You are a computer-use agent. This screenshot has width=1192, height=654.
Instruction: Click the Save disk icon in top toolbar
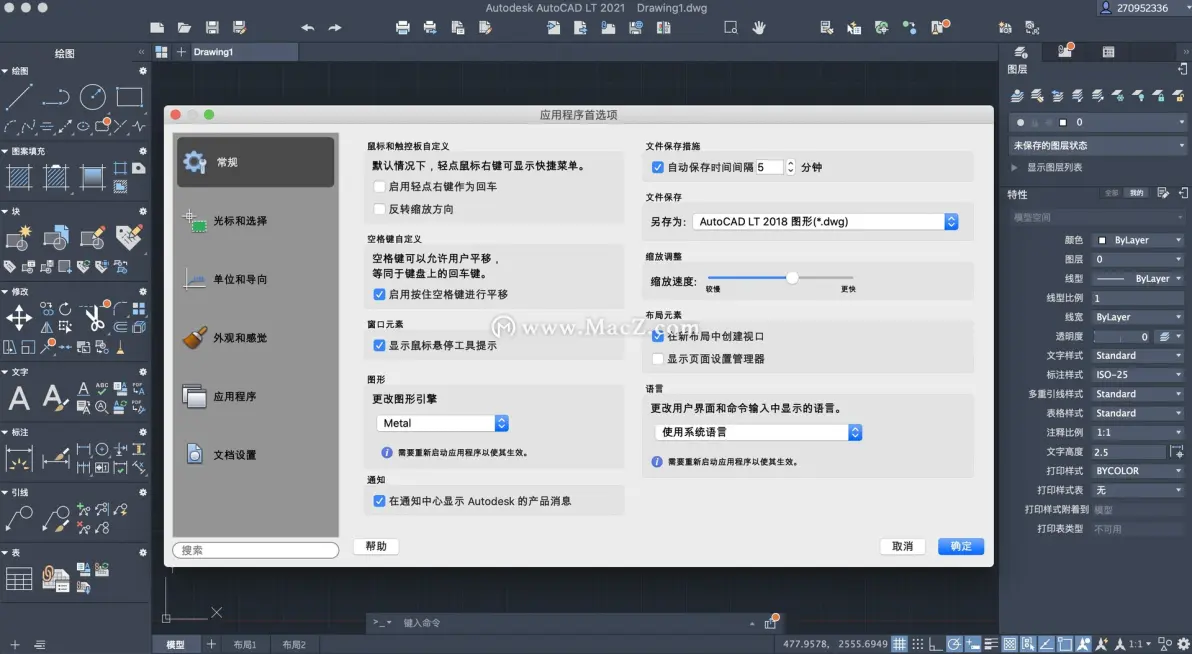212,28
